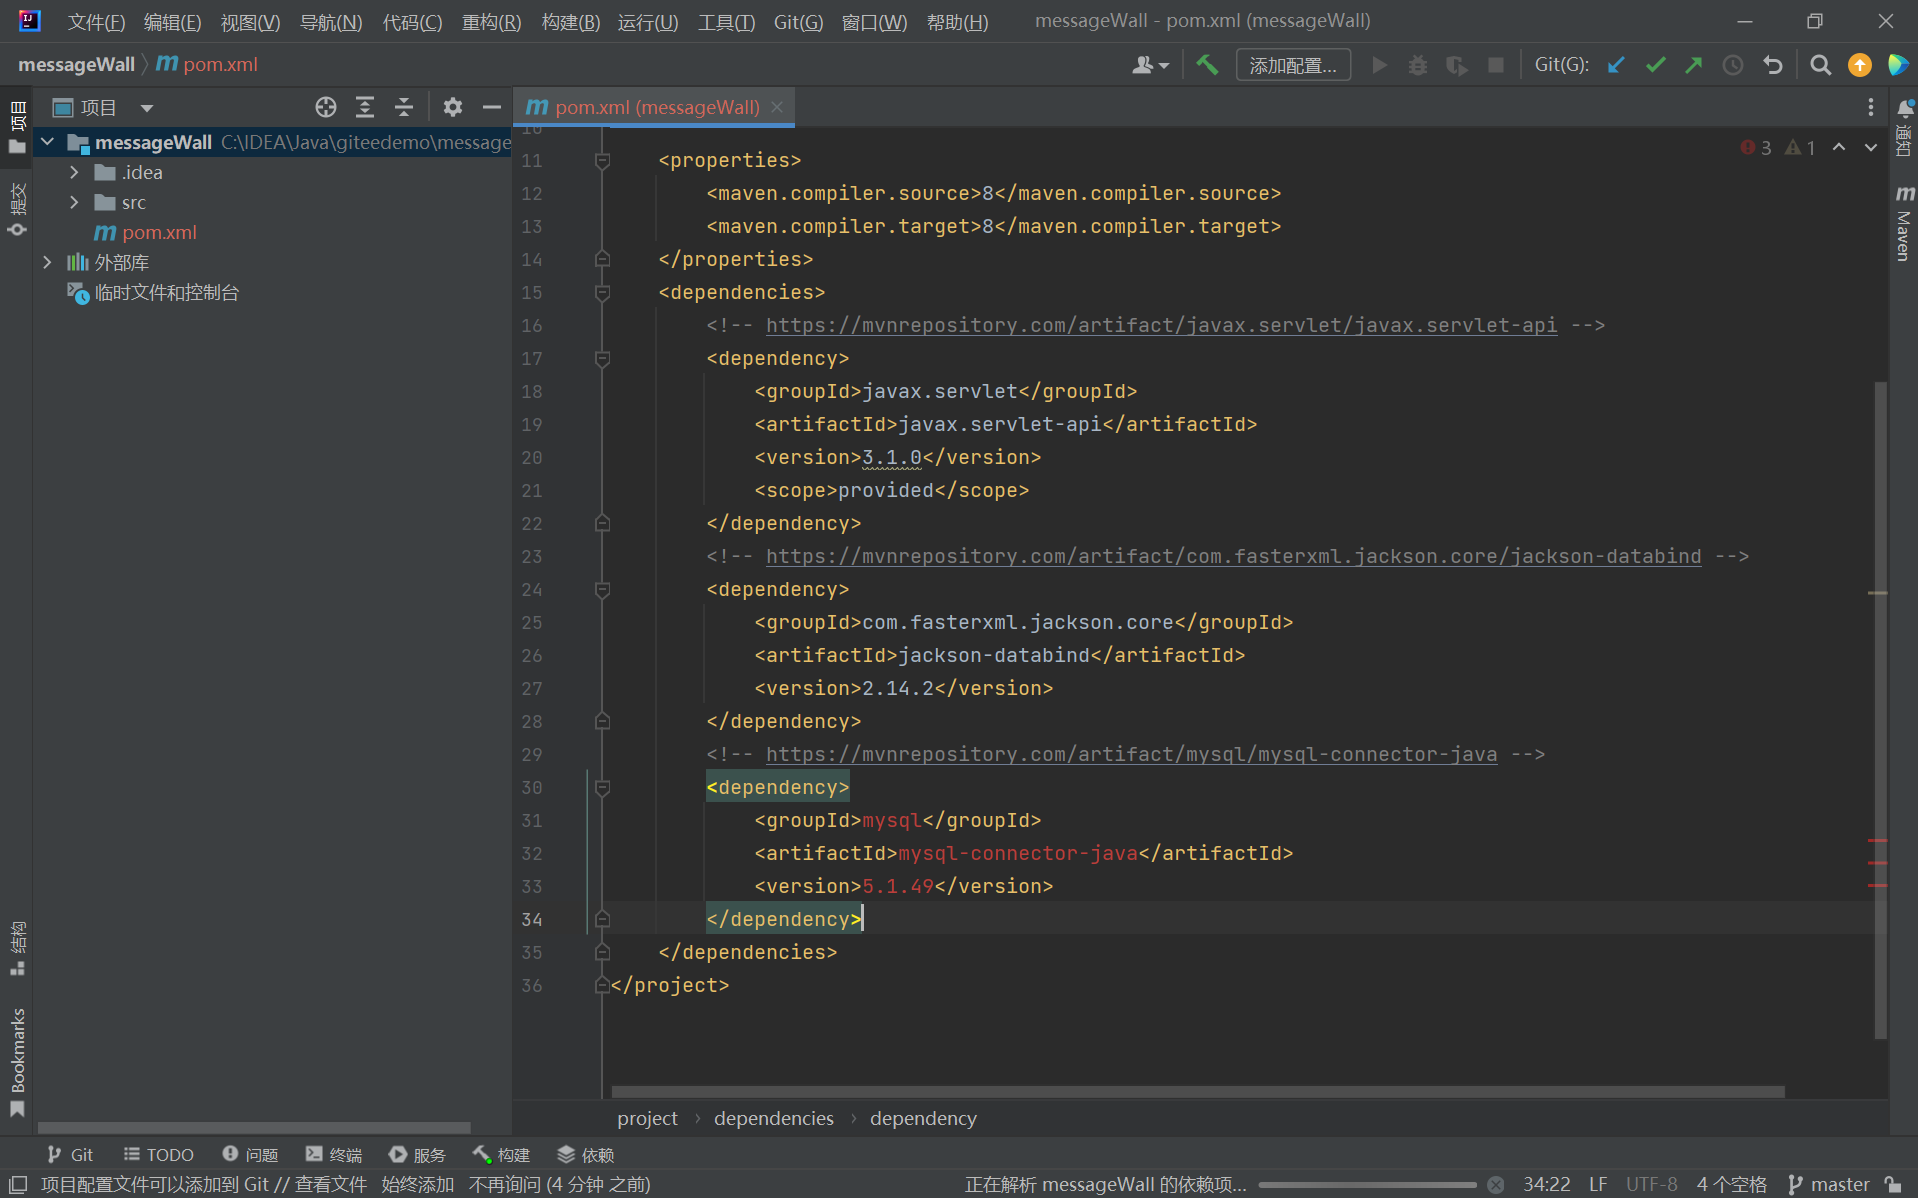Fold the dependencies block at line 15
Viewport: 1918px width, 1198px height.
click(602, 292)
